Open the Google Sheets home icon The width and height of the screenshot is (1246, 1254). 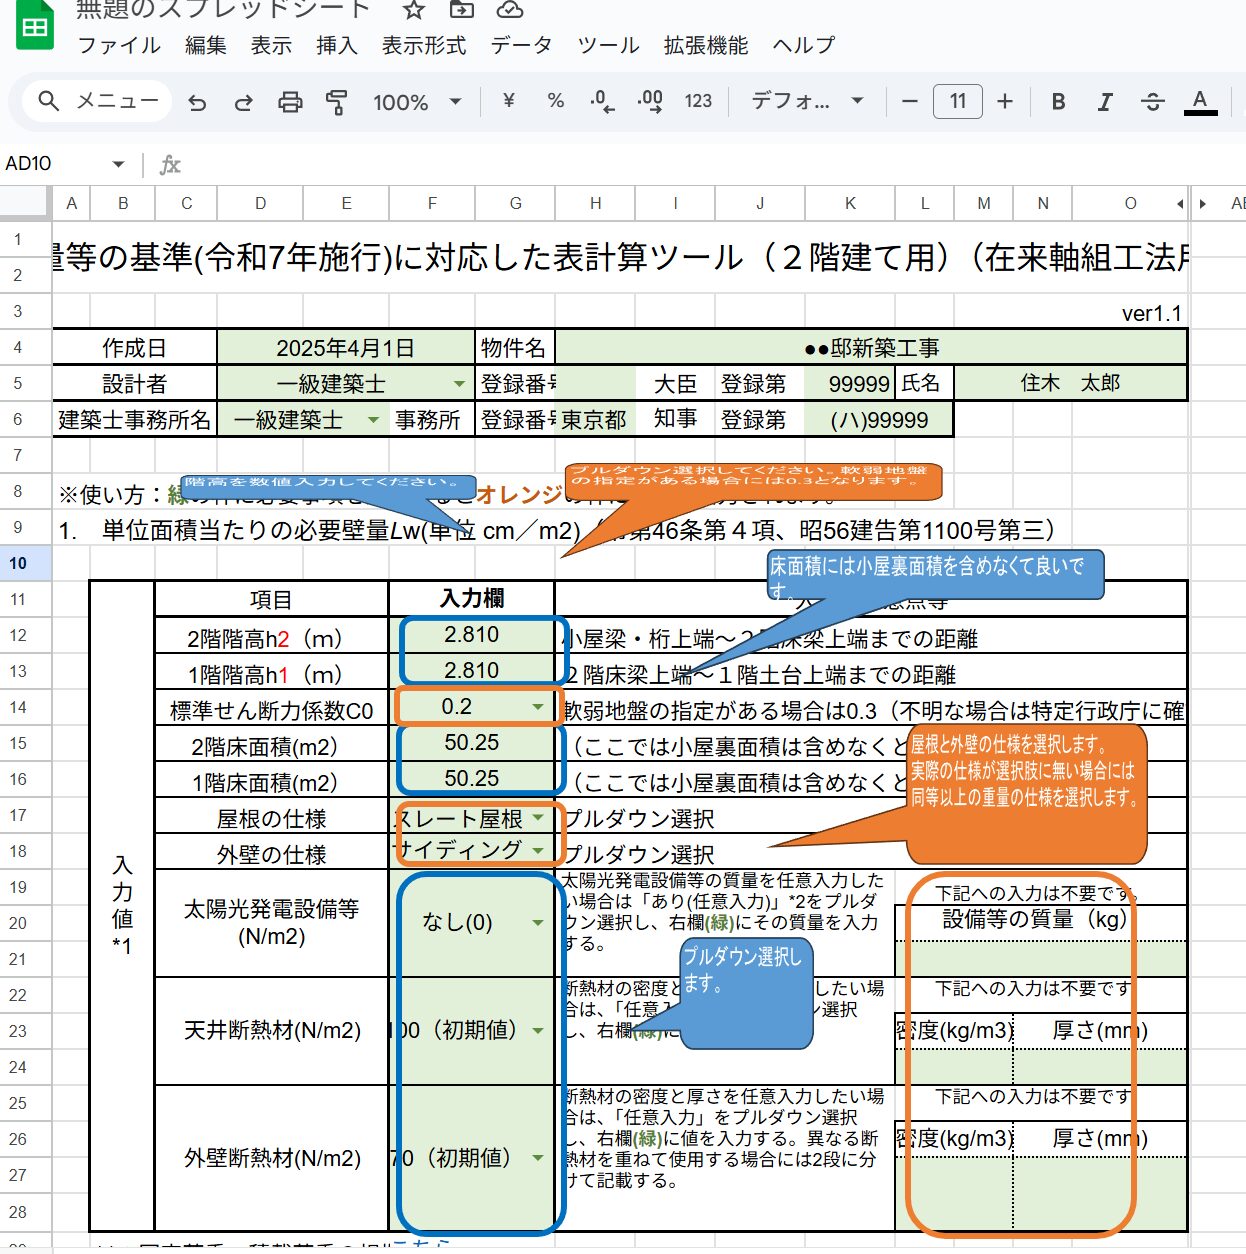tap(35, 24)
